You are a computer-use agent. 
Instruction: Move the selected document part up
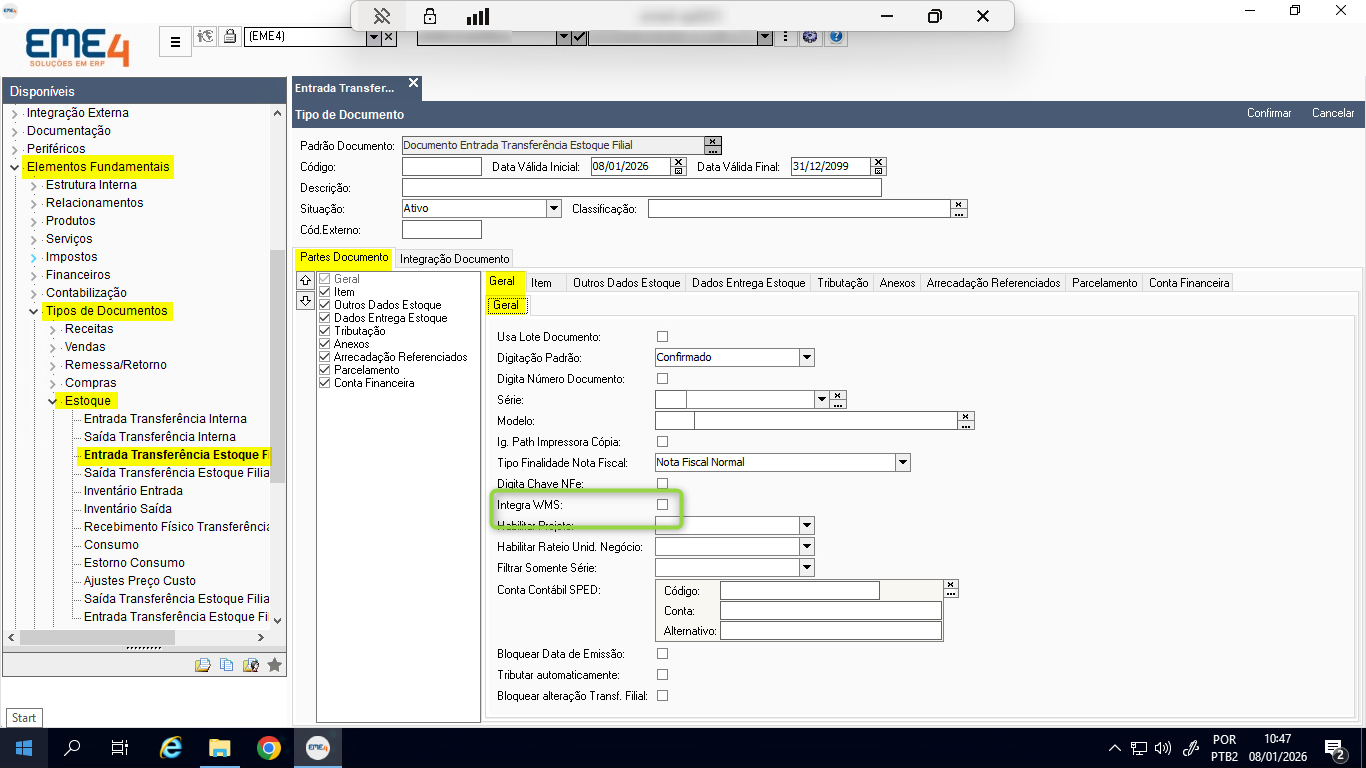[306, 280]
